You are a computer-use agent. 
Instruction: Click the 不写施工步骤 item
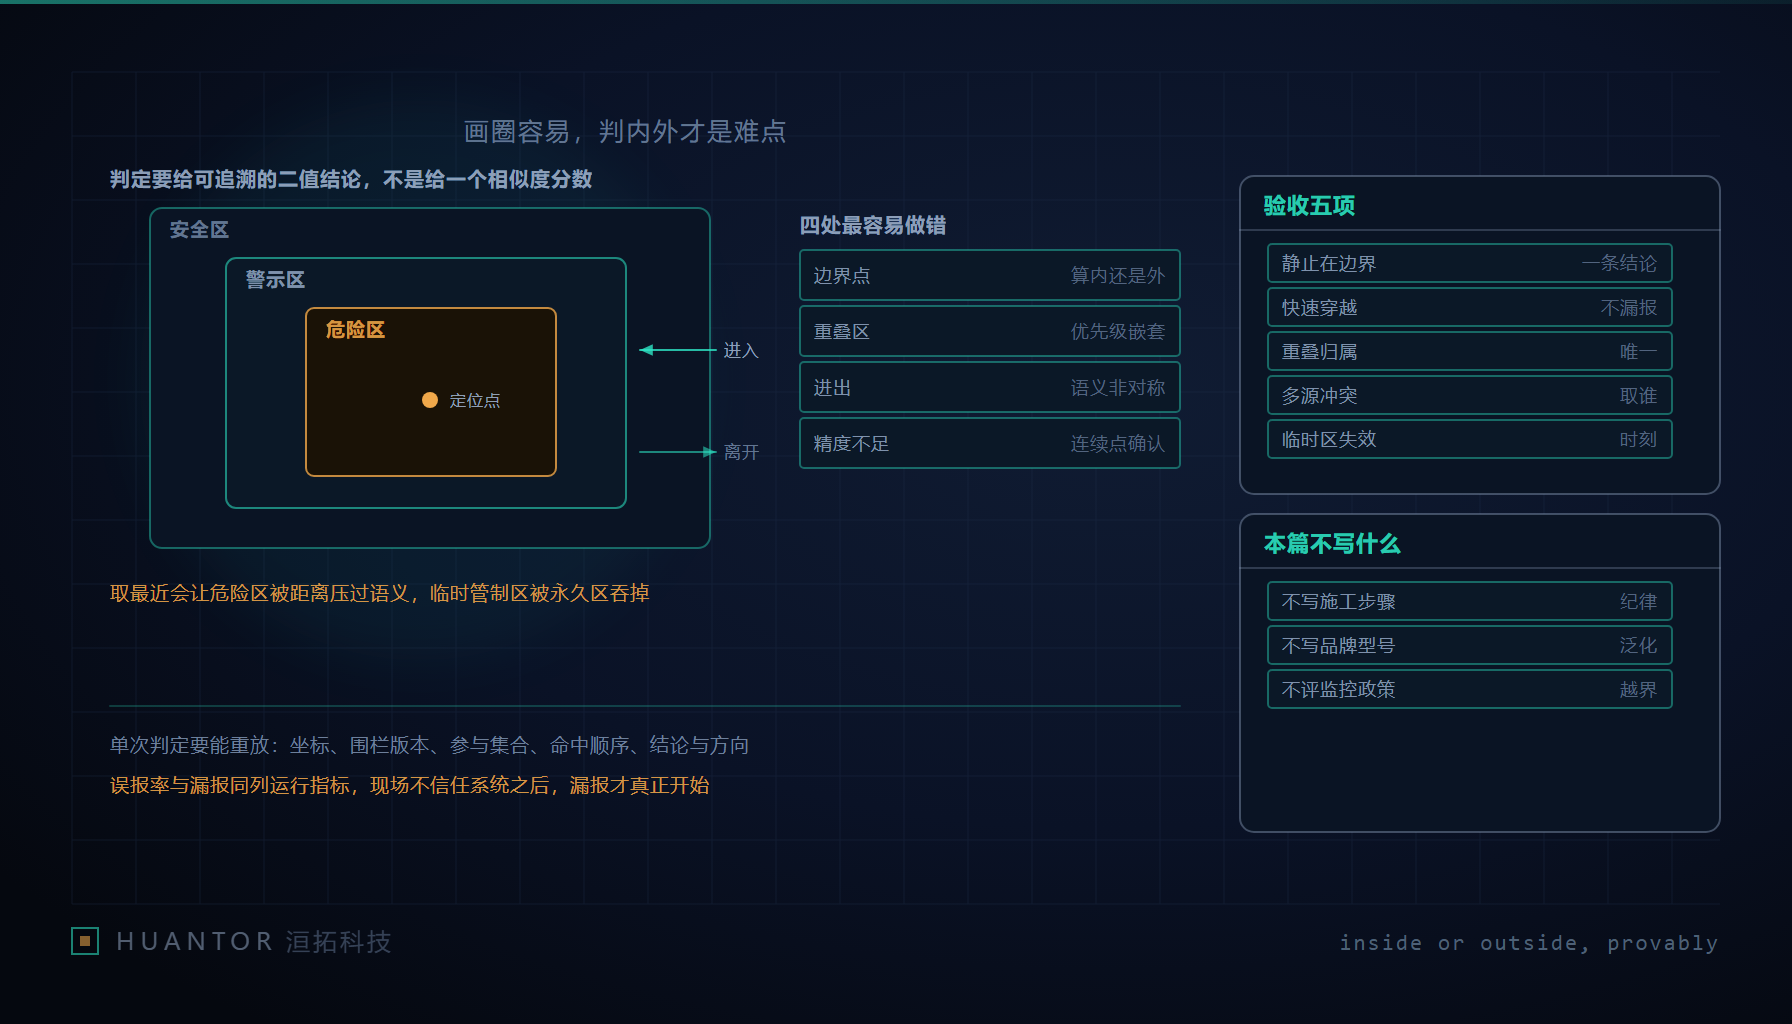pos(1470,601)
